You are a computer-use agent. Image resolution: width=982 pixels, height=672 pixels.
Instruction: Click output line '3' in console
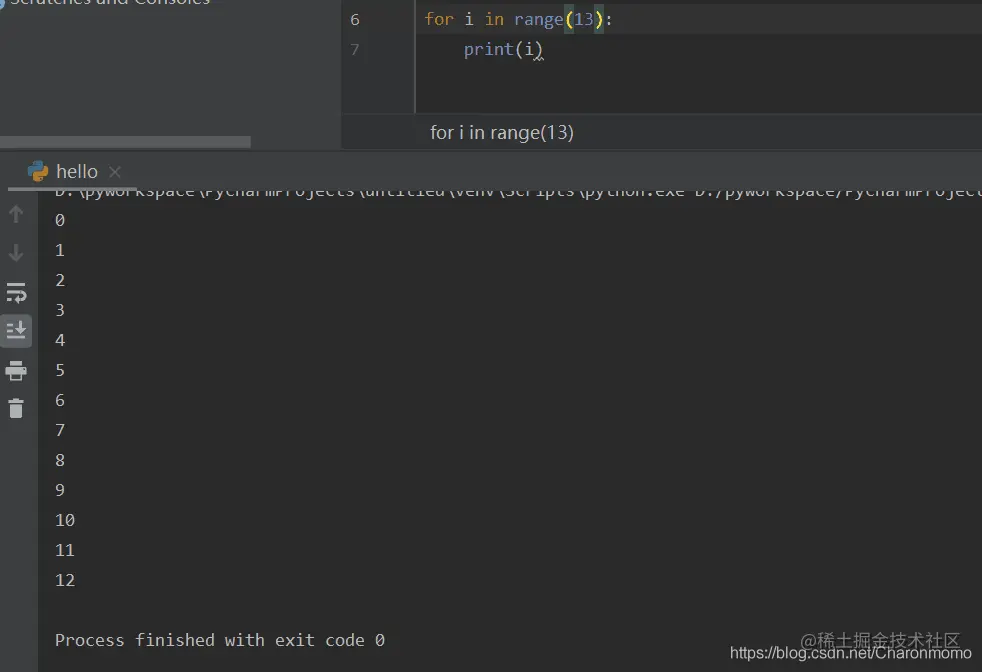coord(60,310)
